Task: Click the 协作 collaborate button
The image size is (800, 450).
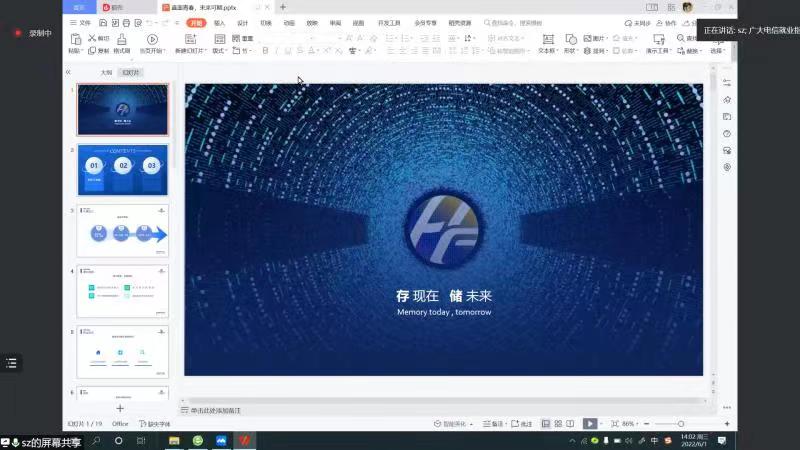Action: (668, 22)
